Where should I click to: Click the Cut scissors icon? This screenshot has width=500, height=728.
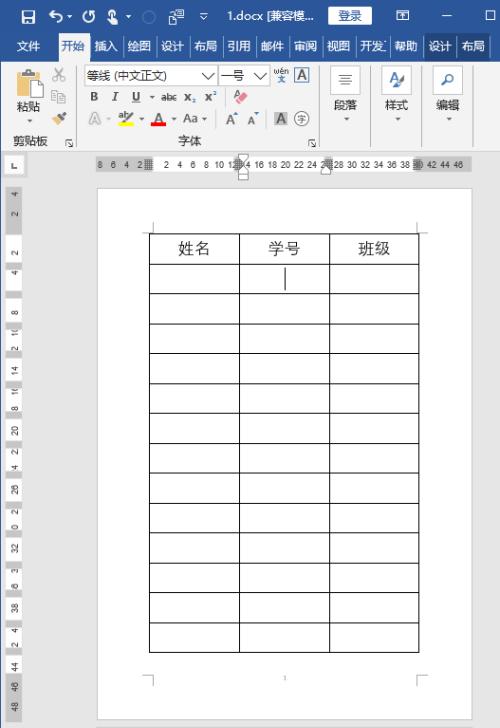tap(58, 74)
